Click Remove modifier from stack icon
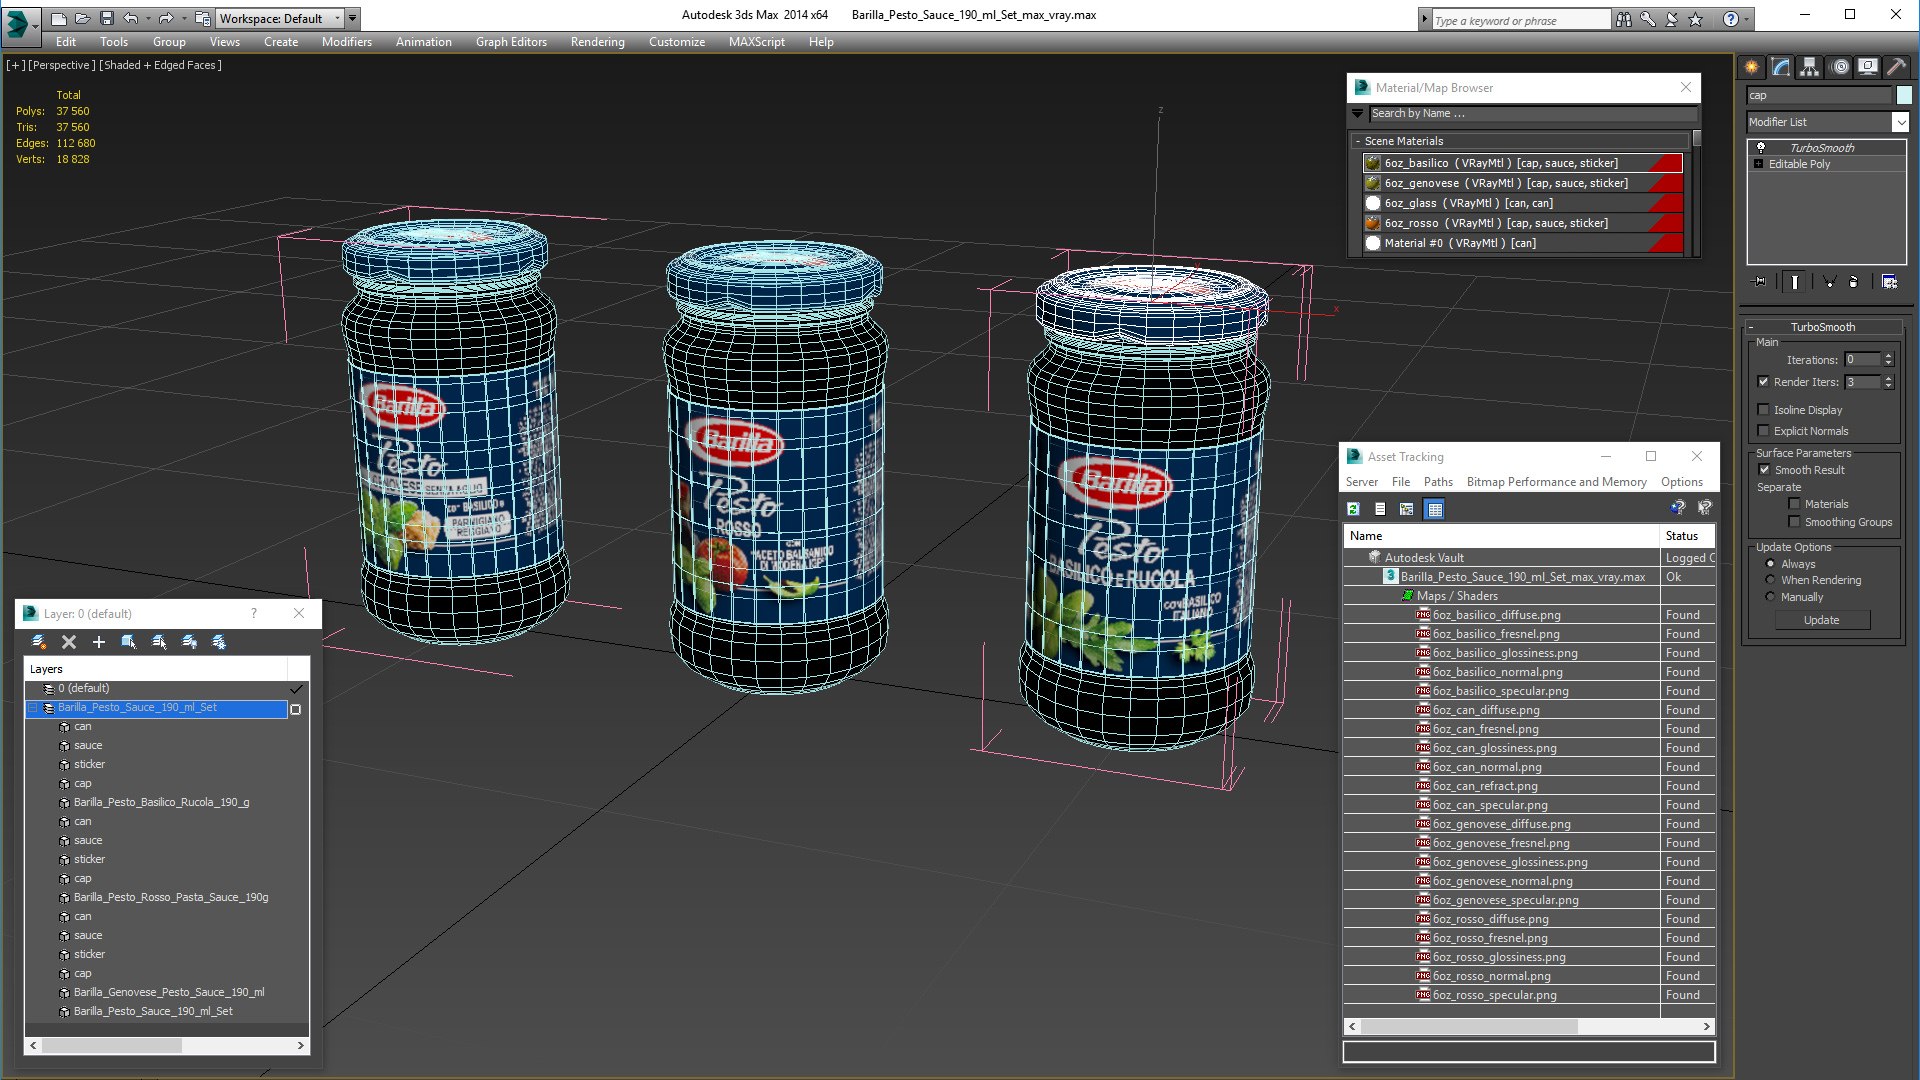Viewport: 1920px width, 1080px height. pyautogui.click(x=1854, y=282)
